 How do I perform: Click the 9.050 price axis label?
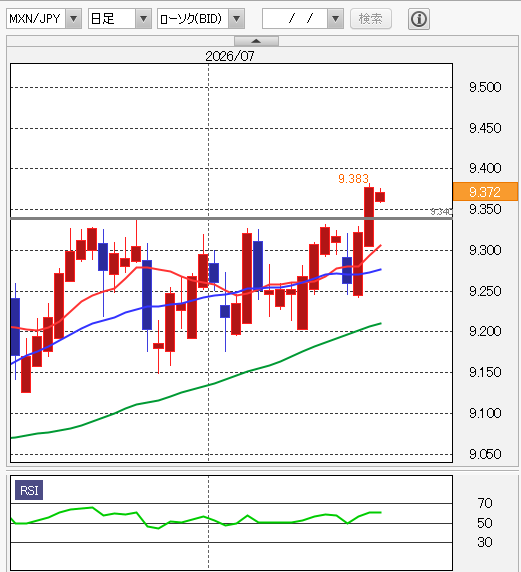485,454
